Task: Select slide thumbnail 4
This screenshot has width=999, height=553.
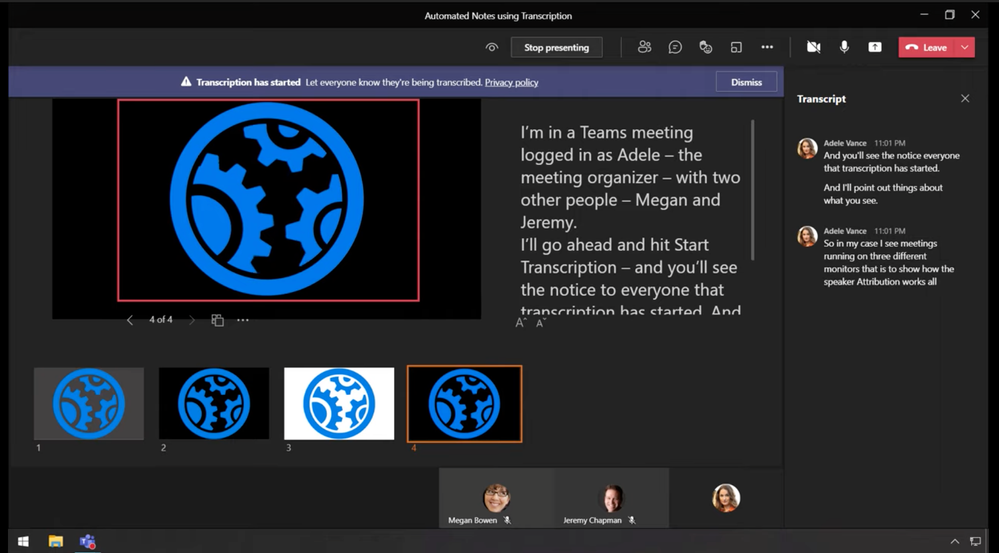Action: [x=464, y=403]
